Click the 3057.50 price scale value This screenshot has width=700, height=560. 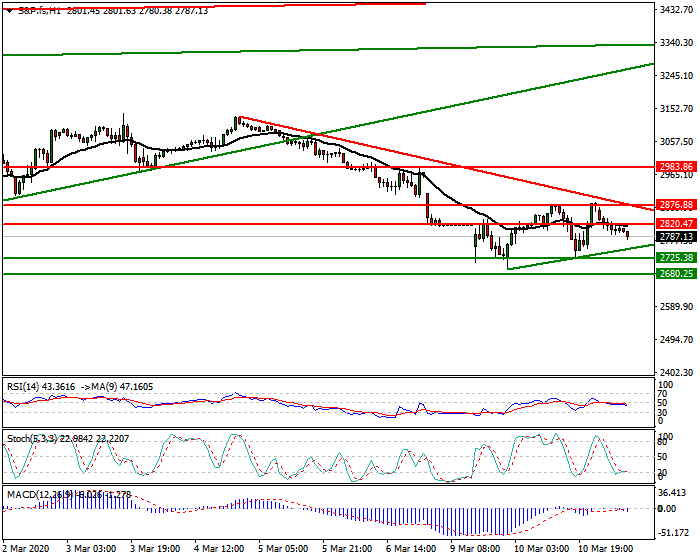676,142
